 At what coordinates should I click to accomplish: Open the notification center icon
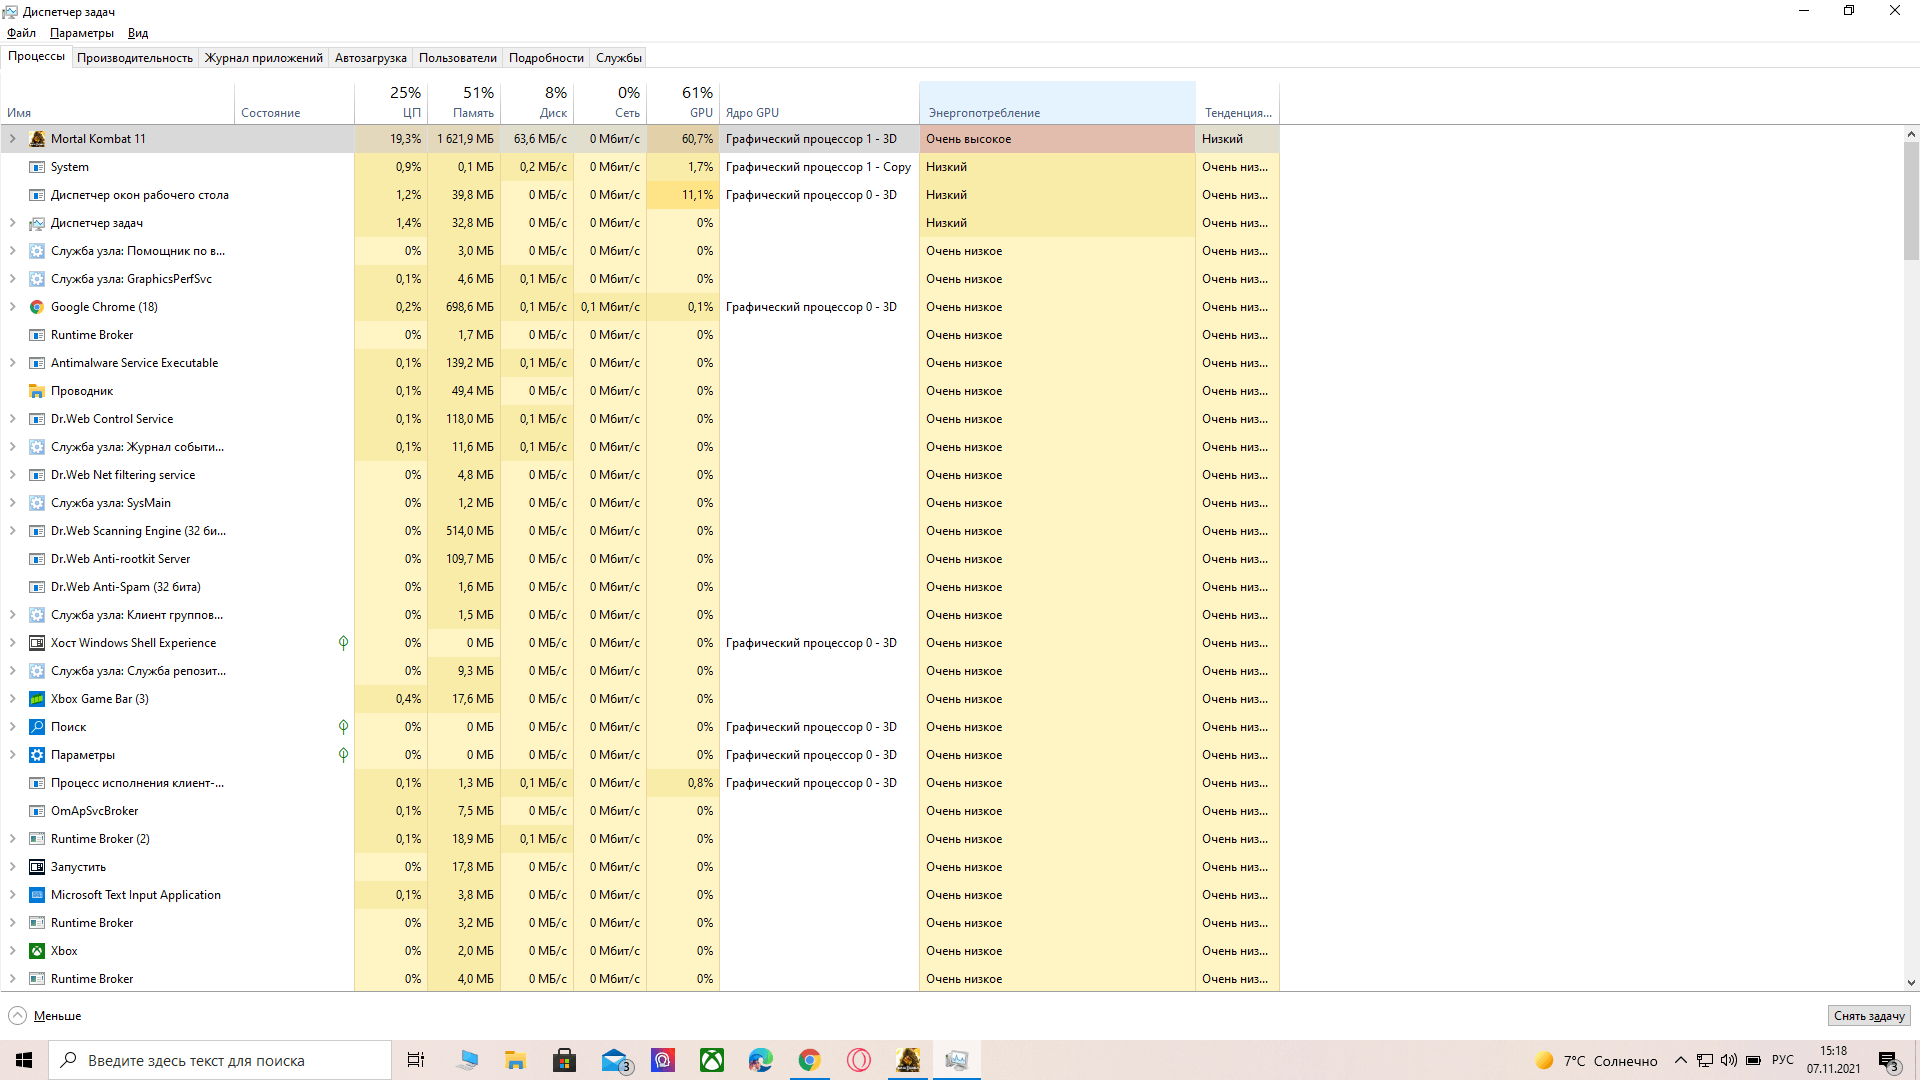click(x=1888, y=1060)
